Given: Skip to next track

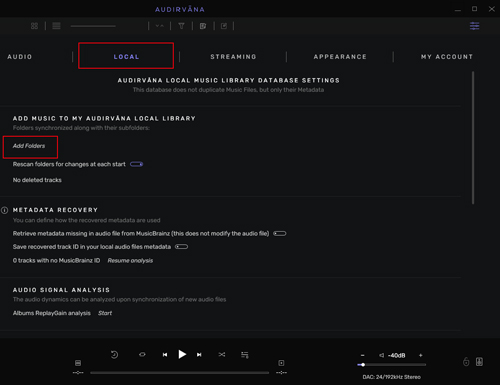Looking at the screenshot, I should 199,355.
